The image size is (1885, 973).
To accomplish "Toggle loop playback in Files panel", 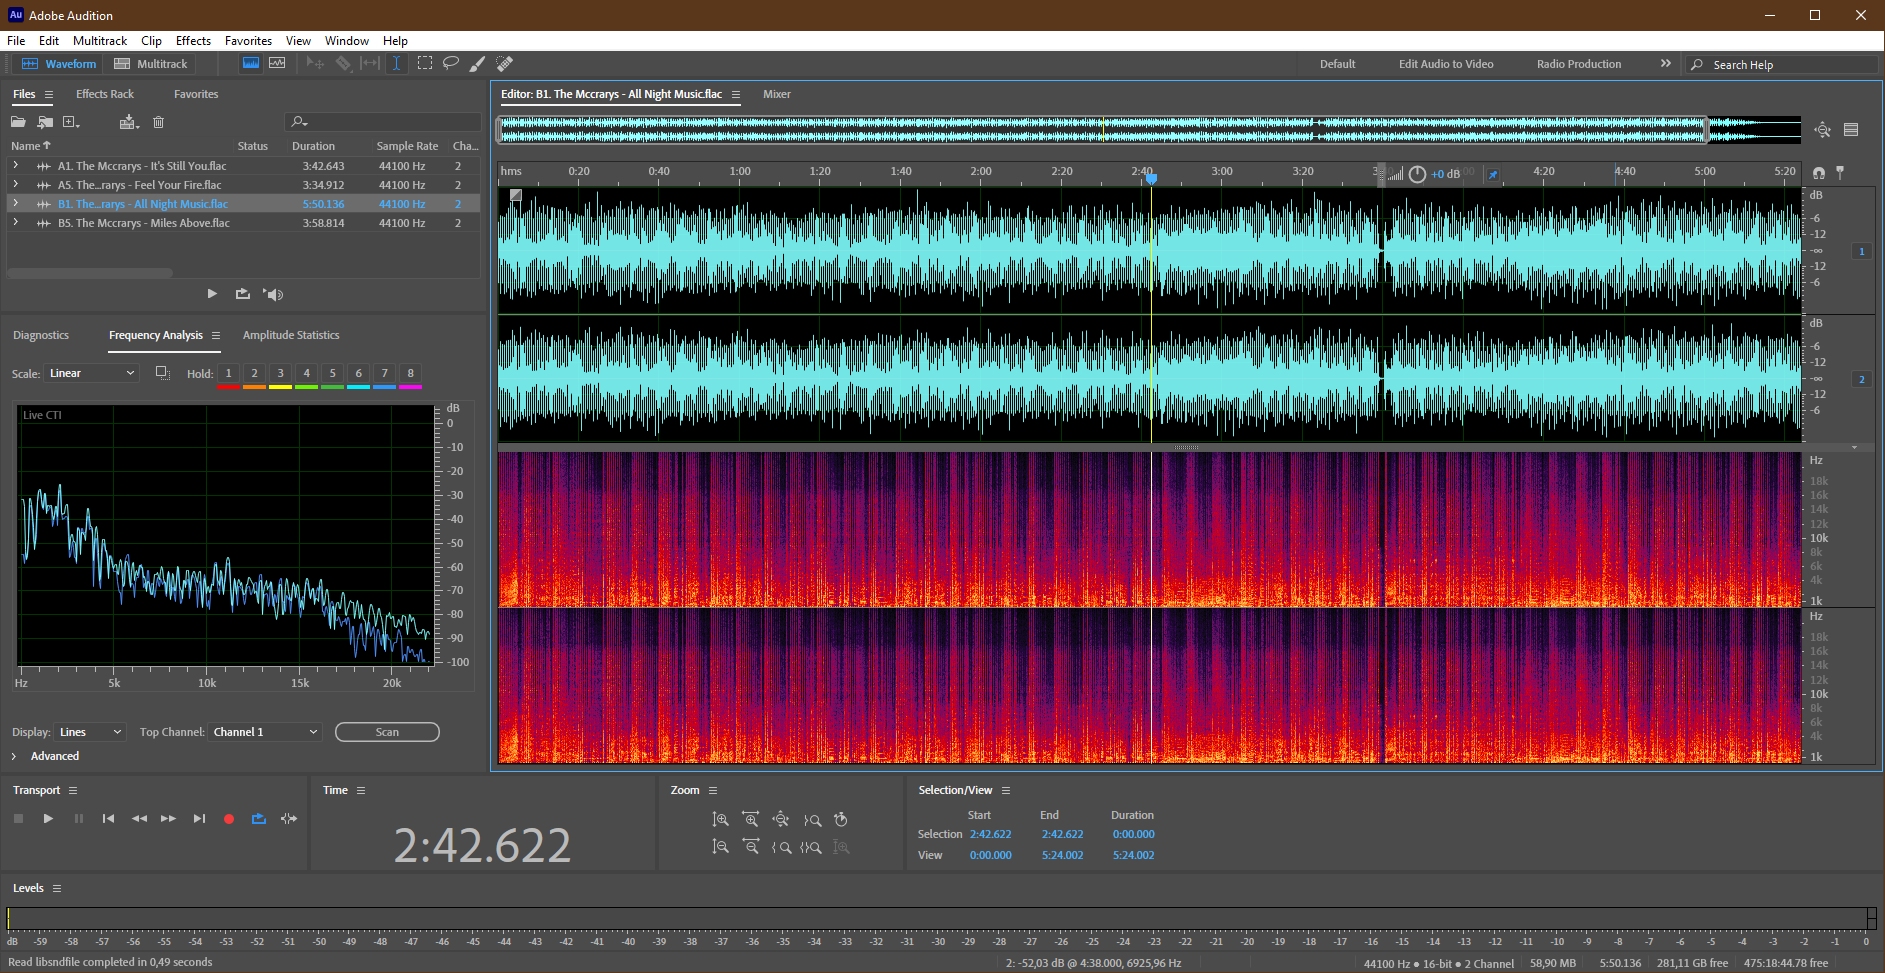I will click(x=243, y=294).
